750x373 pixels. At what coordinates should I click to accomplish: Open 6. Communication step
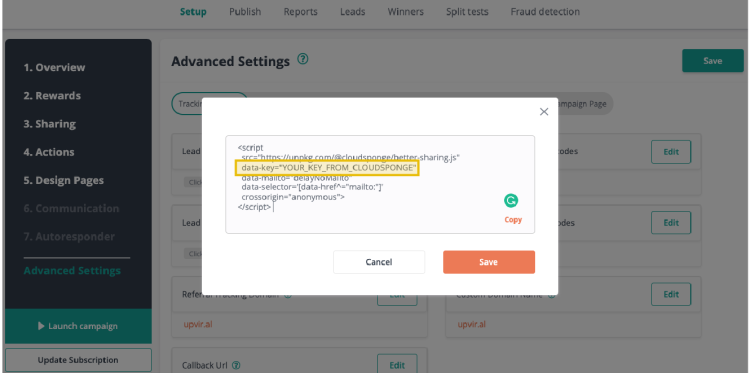coord(71,208)
